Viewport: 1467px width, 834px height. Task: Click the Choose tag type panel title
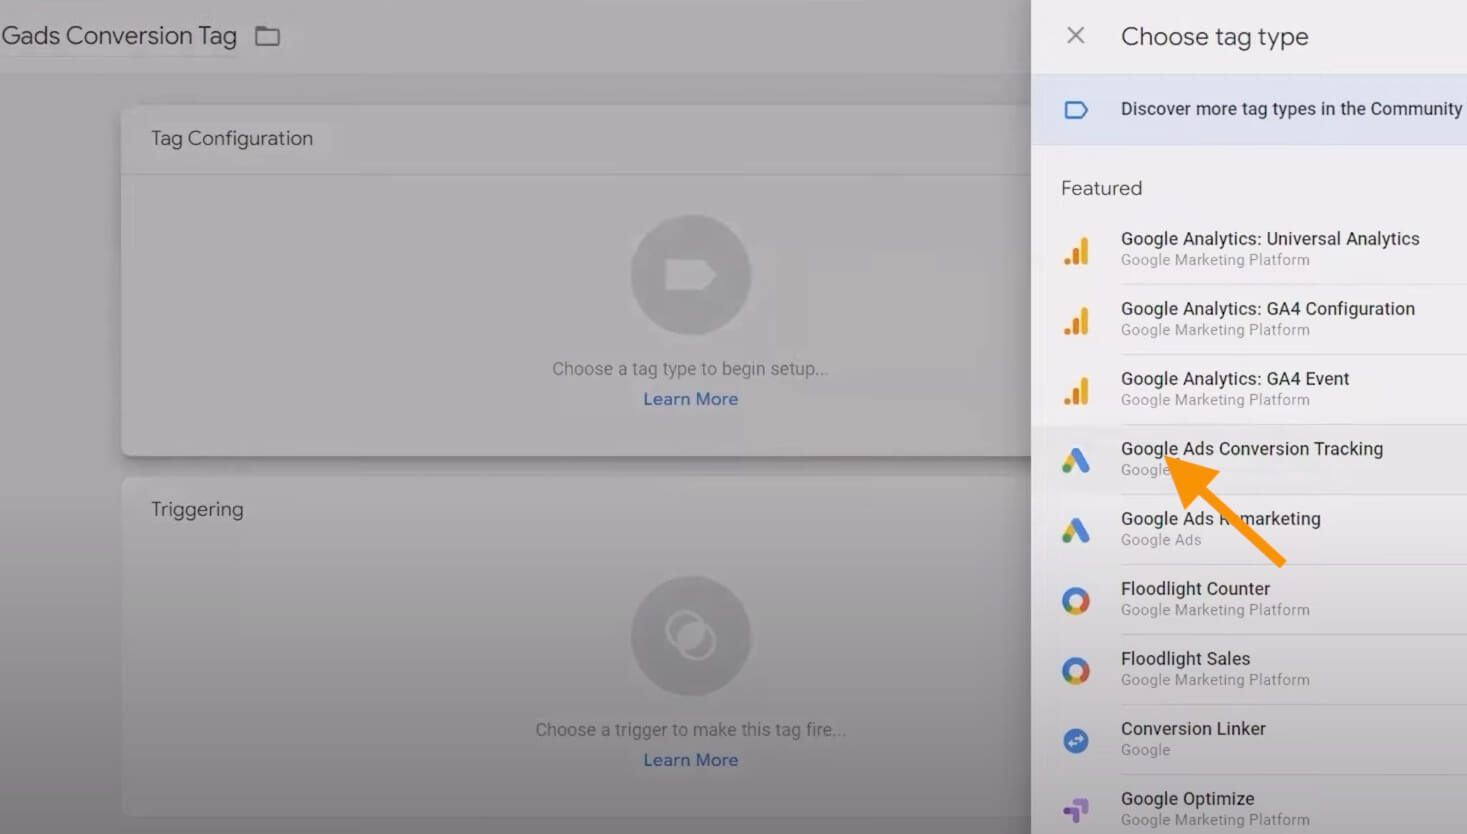click(x=1214, y=37)
